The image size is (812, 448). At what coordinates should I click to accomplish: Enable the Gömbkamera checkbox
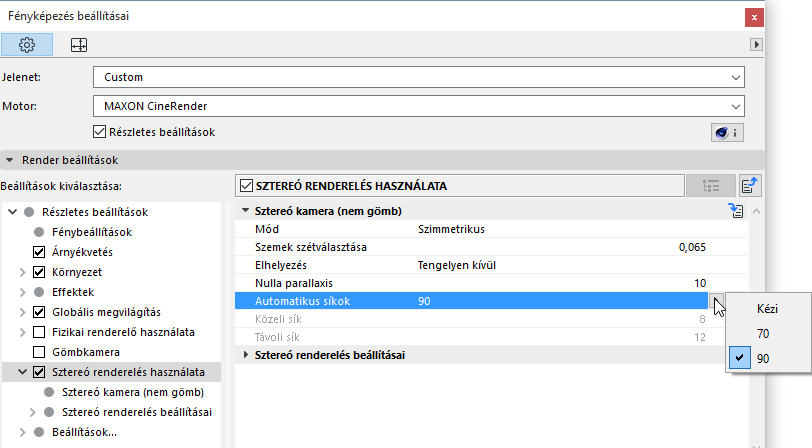pyautogui.click(x=40, y=352)
